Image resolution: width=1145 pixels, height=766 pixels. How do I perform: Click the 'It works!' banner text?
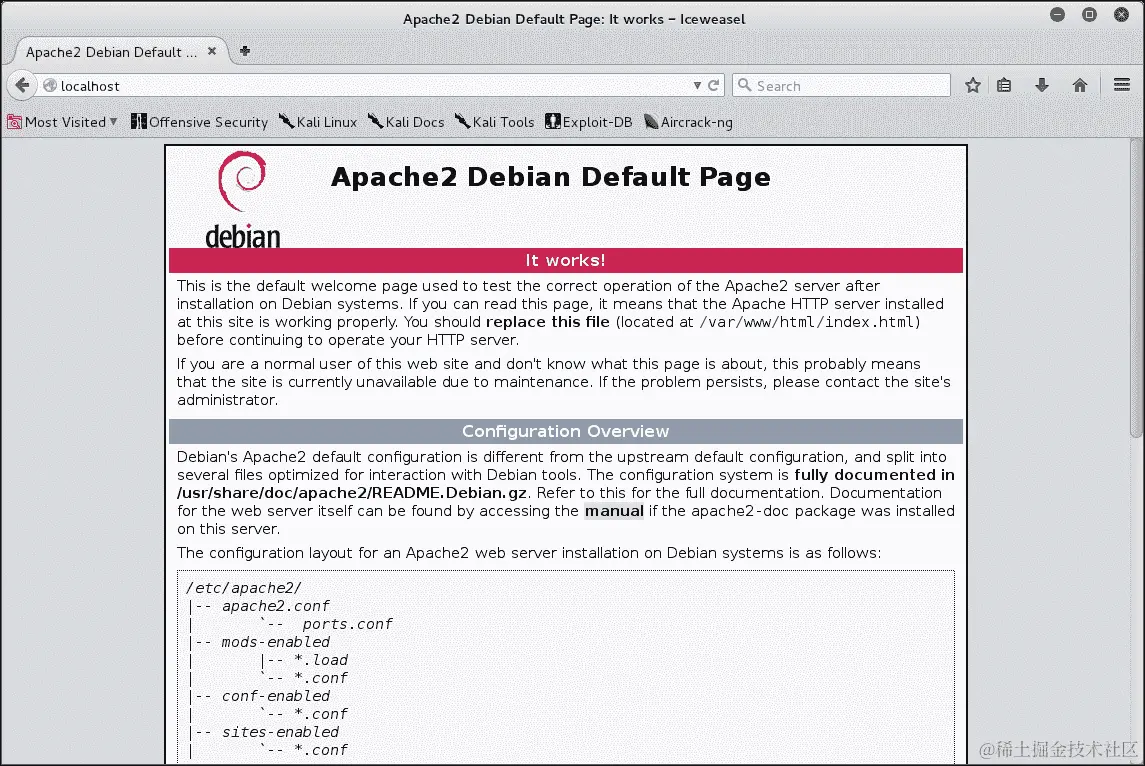[x=565, y=261]
